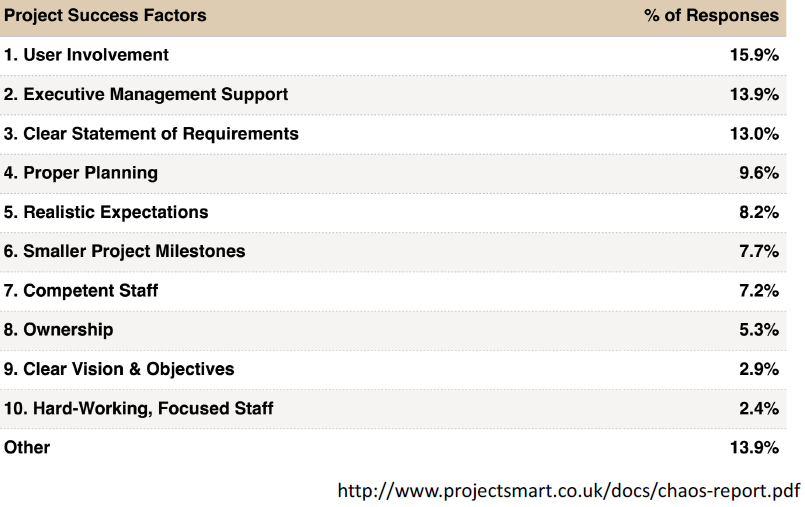Select the 13.0% value for Clear Requirements
This screenshot has height=507, width=805.
point(754,134)
